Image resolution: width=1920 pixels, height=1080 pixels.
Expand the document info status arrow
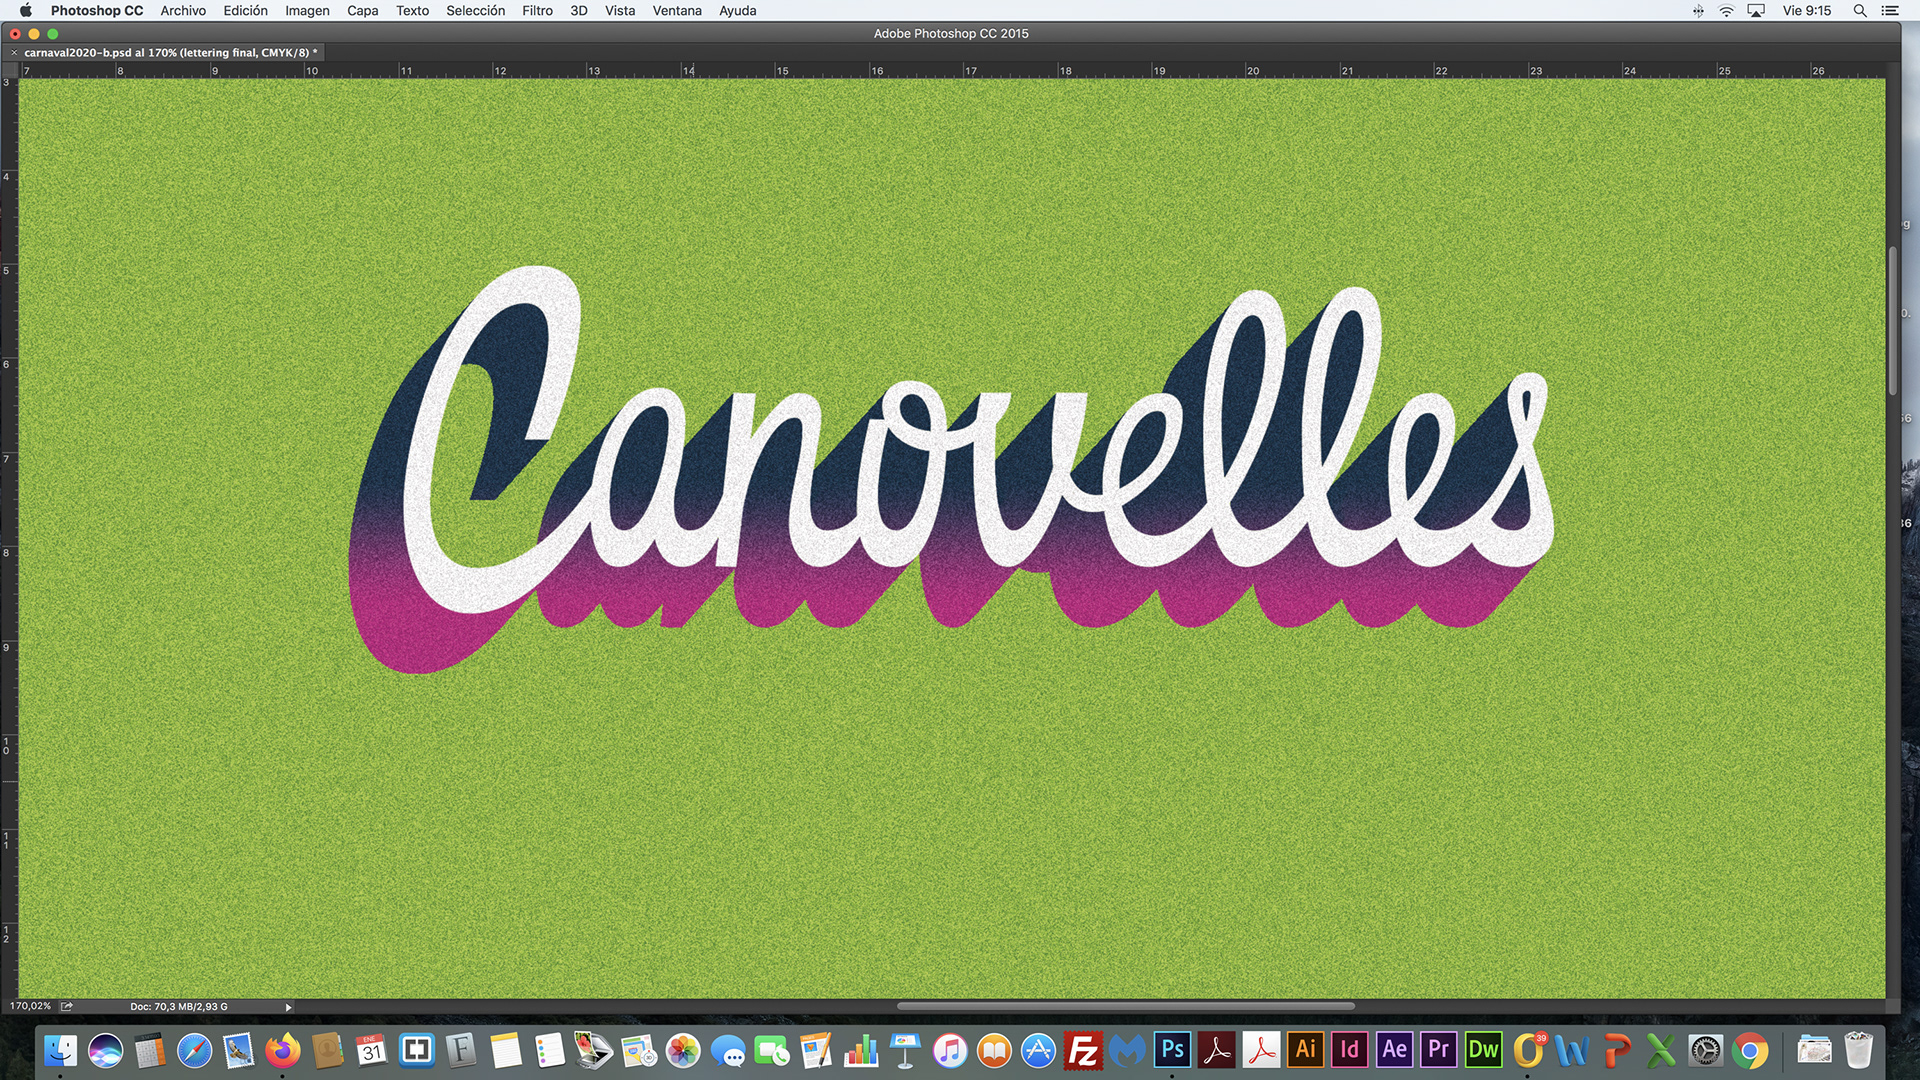pyautogui.click(x=288, y=1007)
